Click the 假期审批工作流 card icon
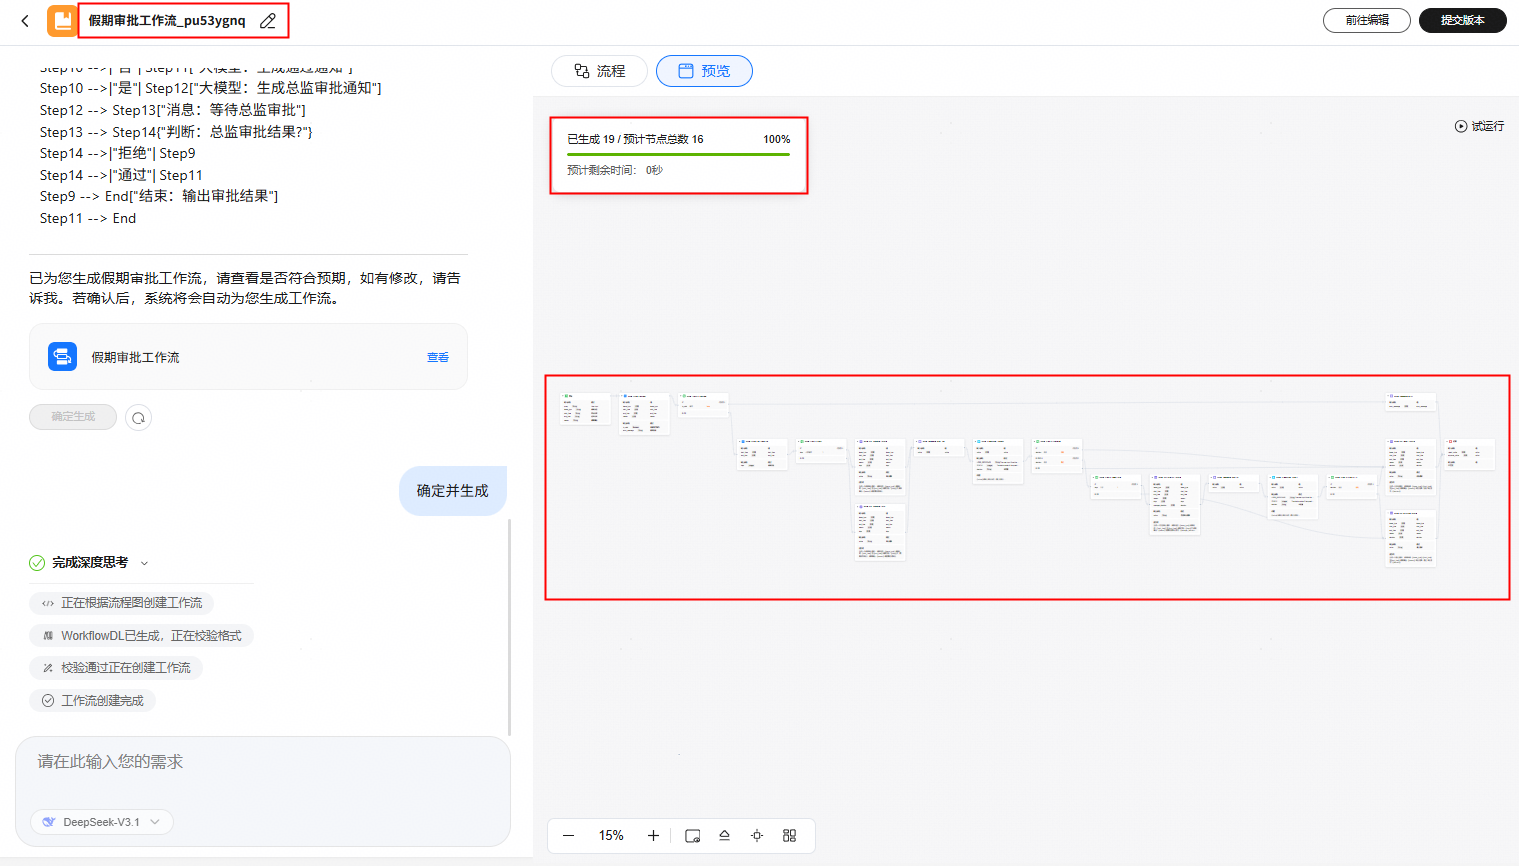Screen dimensions: 1519x866 [62, 357]
